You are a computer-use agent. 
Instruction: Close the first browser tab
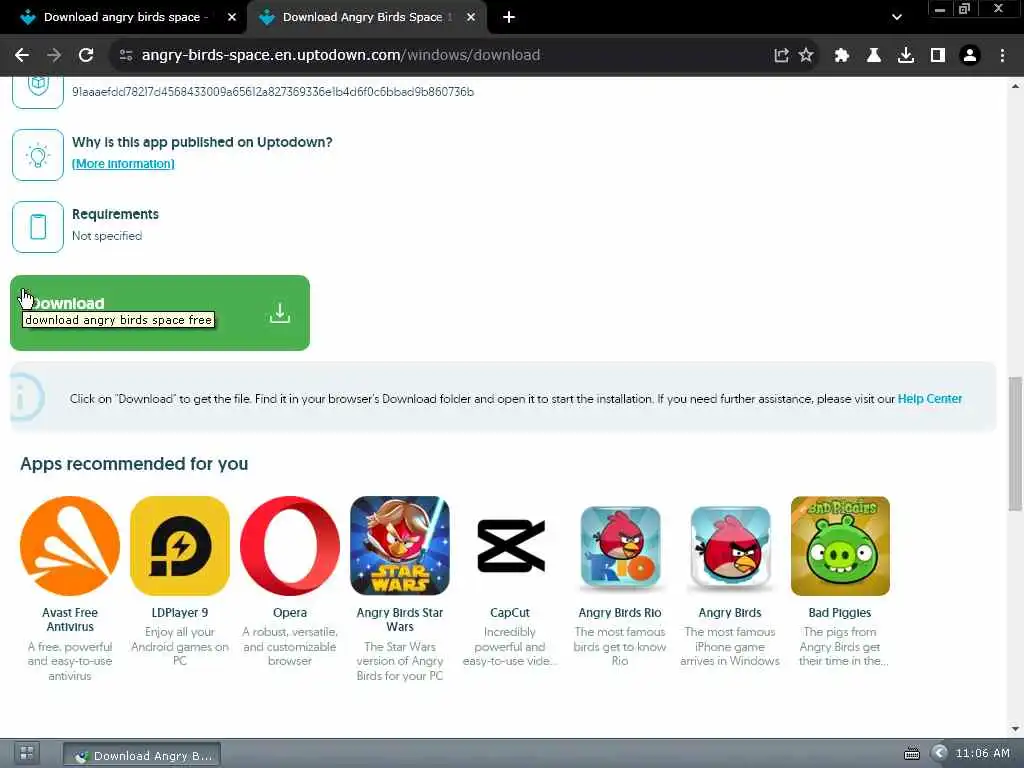click(232, 18)
